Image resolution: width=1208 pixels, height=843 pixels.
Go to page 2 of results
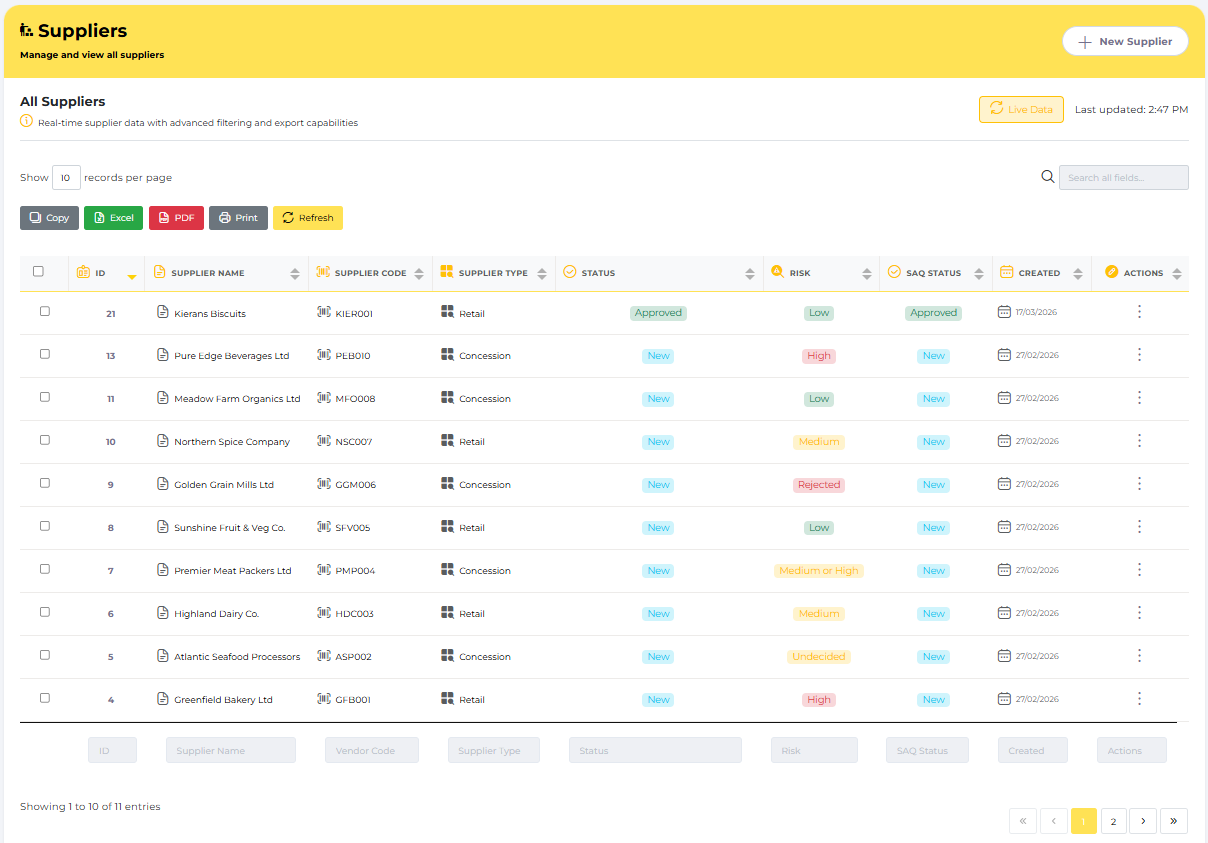tap(1113, 821)
